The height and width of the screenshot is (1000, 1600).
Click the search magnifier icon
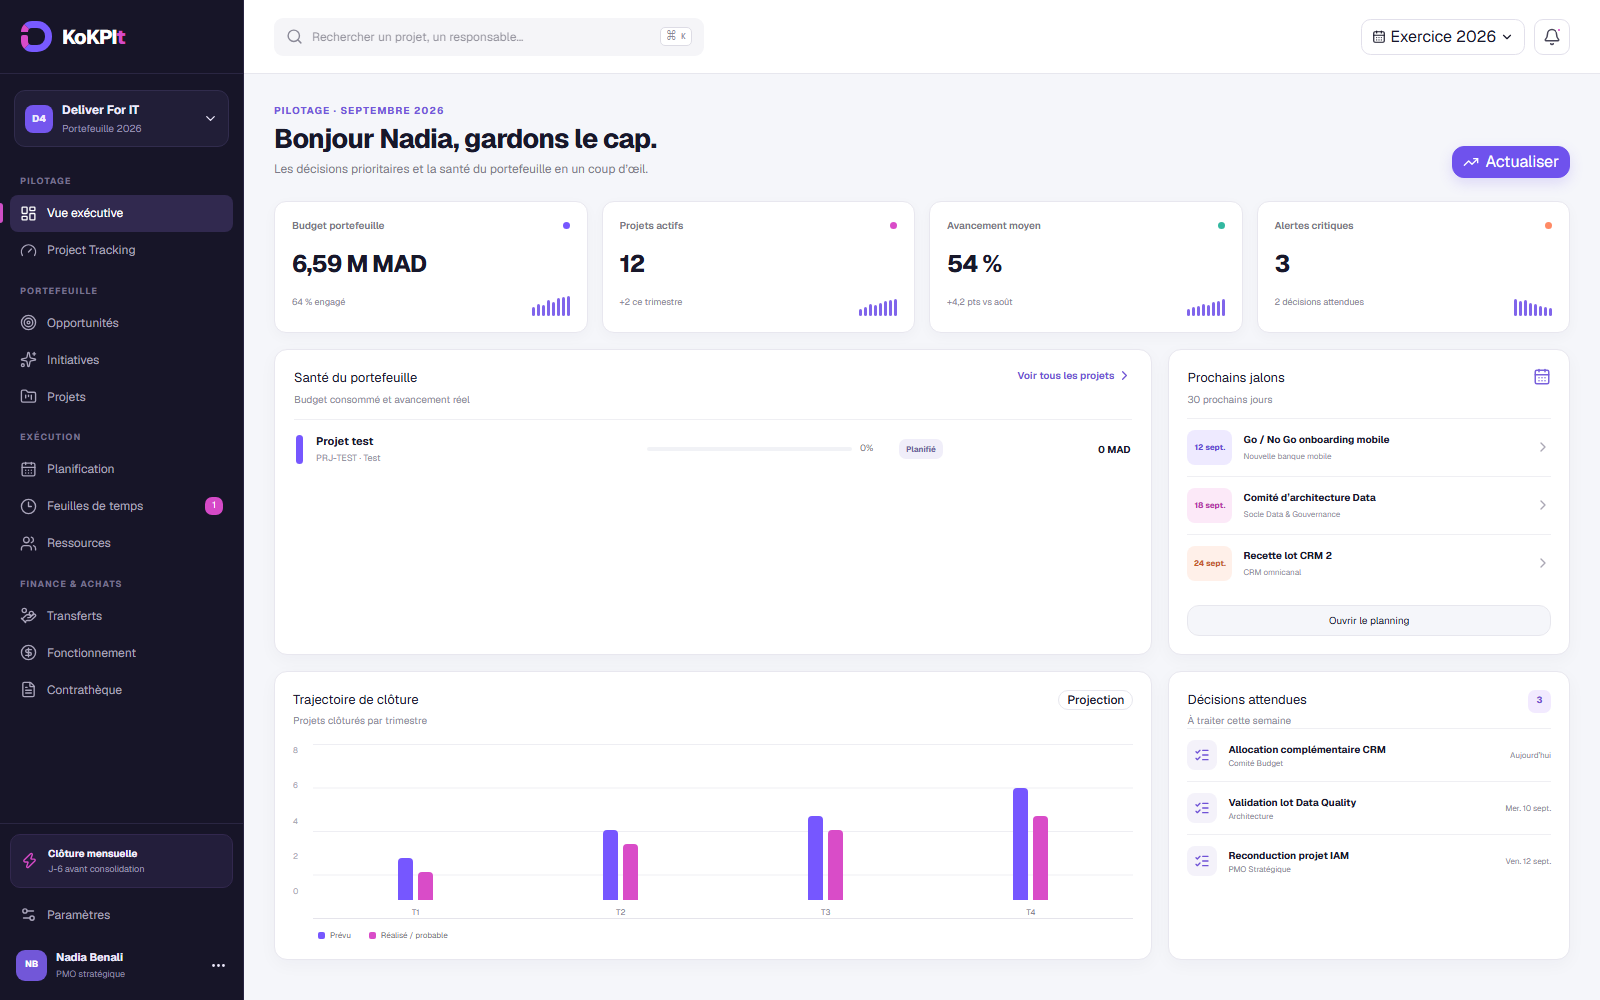point(295,37)
